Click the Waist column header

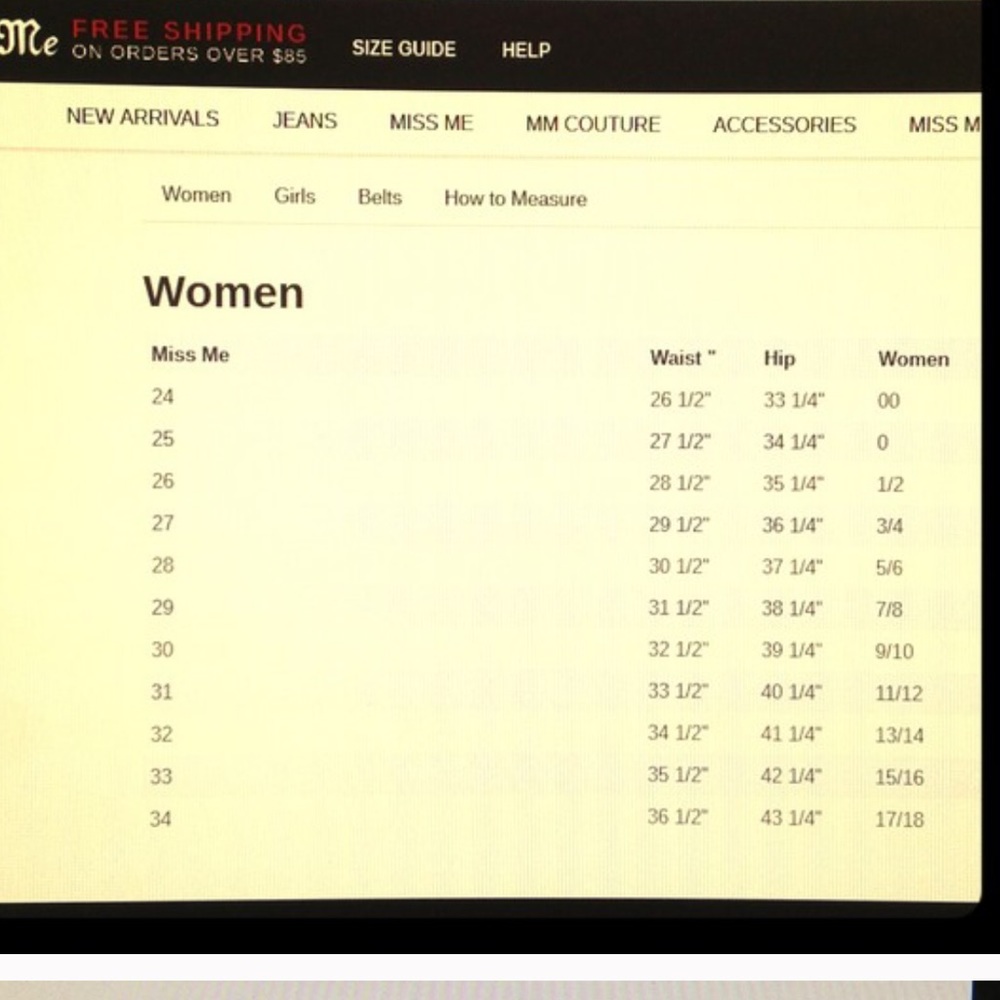[682, 358]
